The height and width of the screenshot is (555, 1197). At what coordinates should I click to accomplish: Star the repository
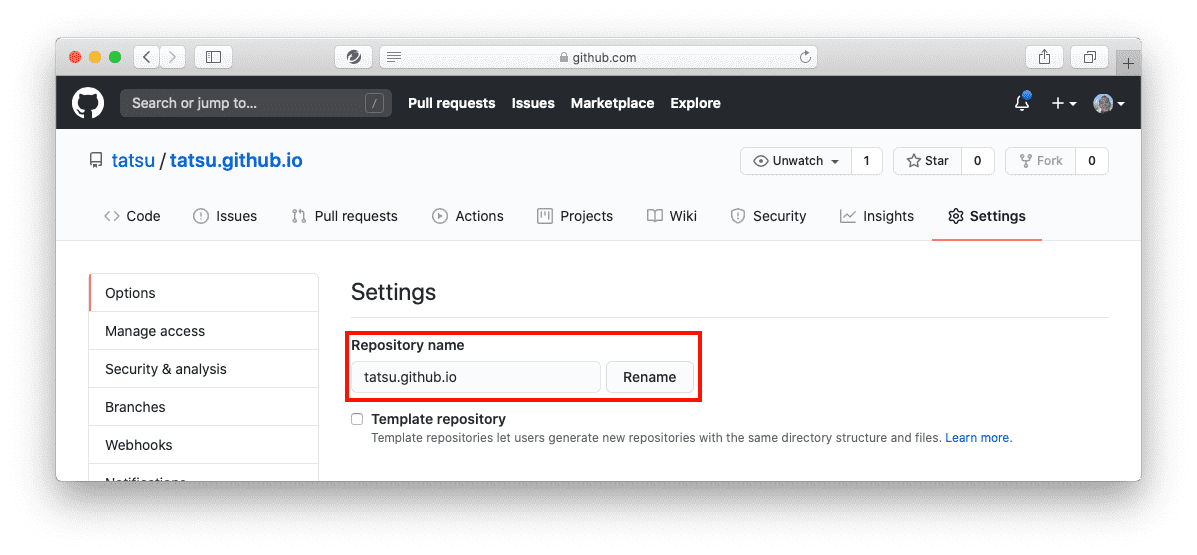coord(928,161)
